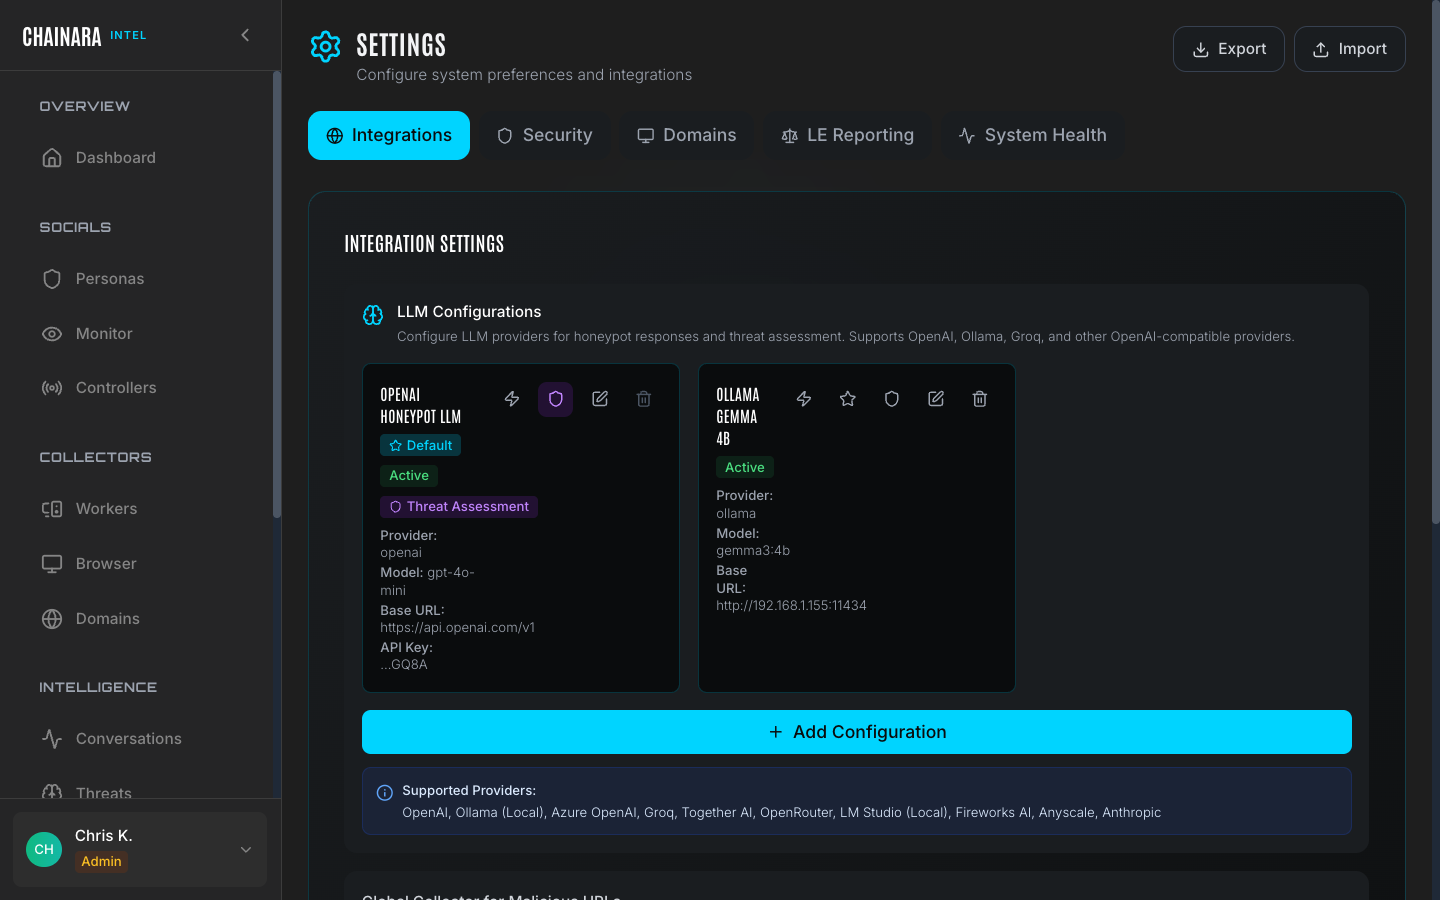Delete the OpenAI Honeypot LLM configuration
The width and height of the screenshot is (1440, 900).
pos(644,399)
